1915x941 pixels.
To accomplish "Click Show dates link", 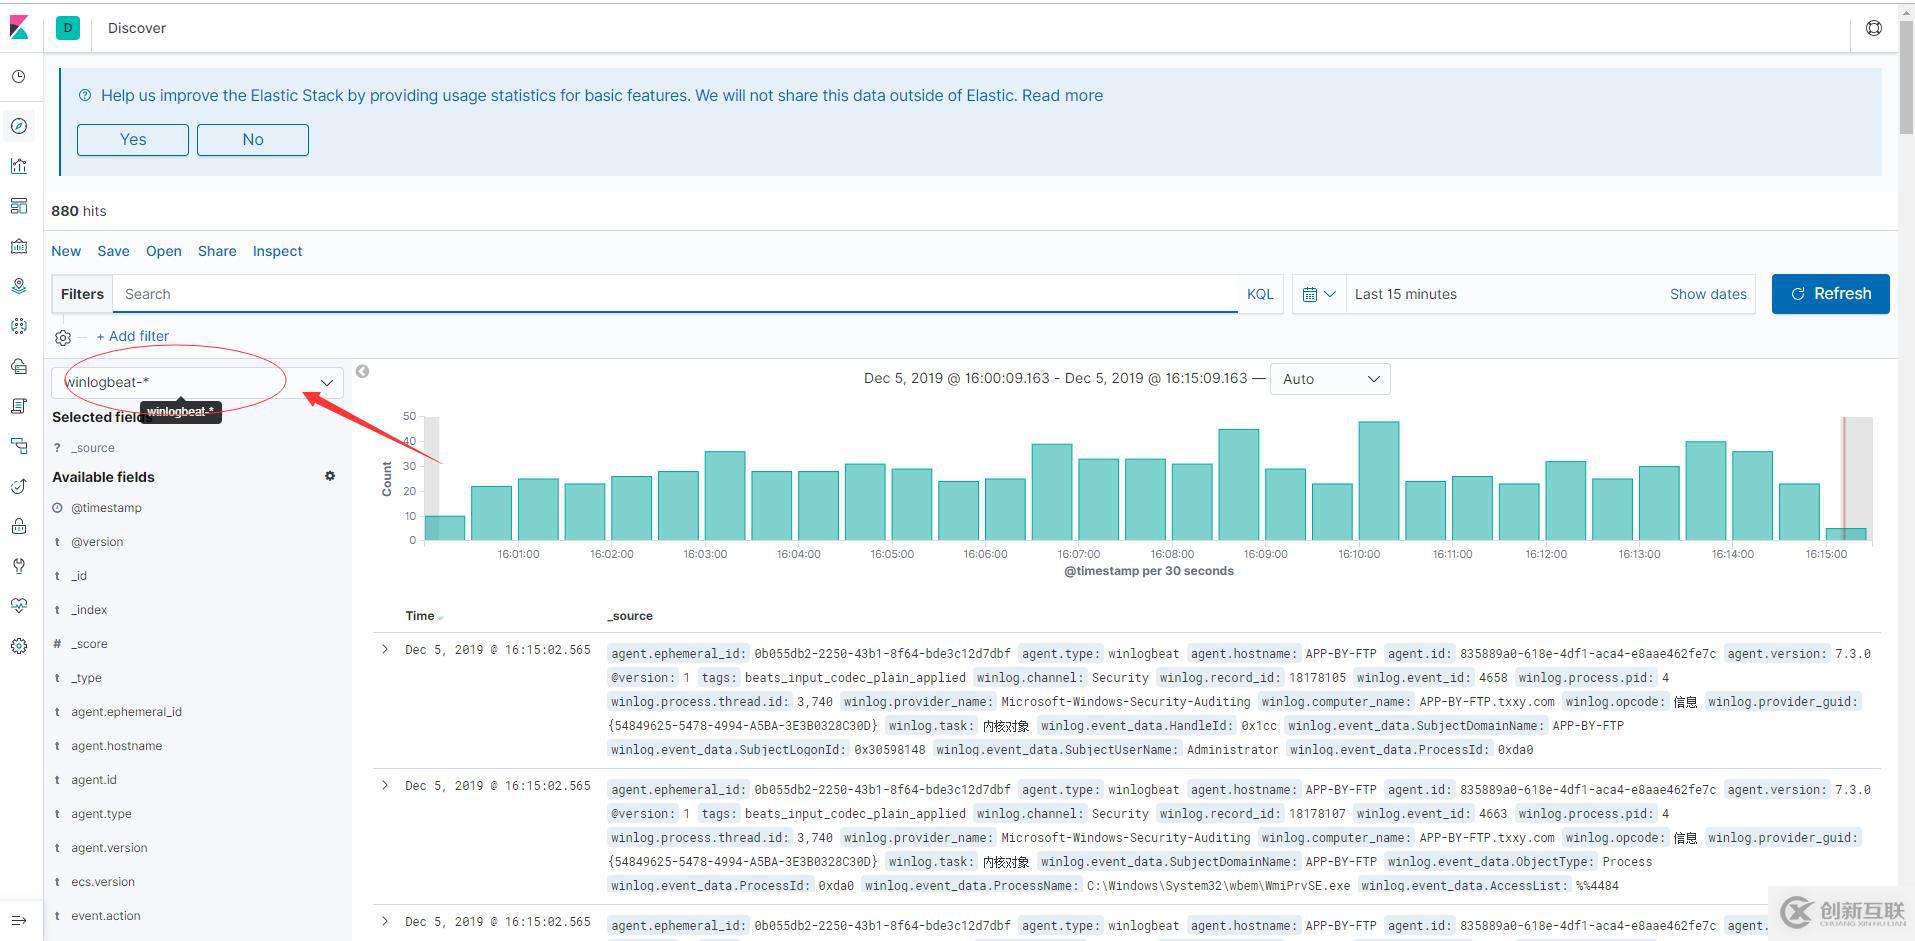I will pyautogui.click(x=1708, y=294).
